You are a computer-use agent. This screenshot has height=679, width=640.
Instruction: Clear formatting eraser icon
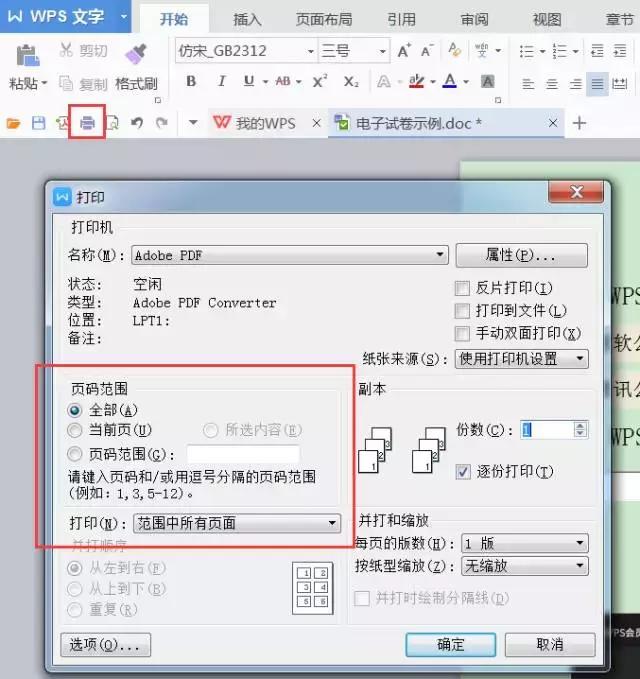coord(454,50)
